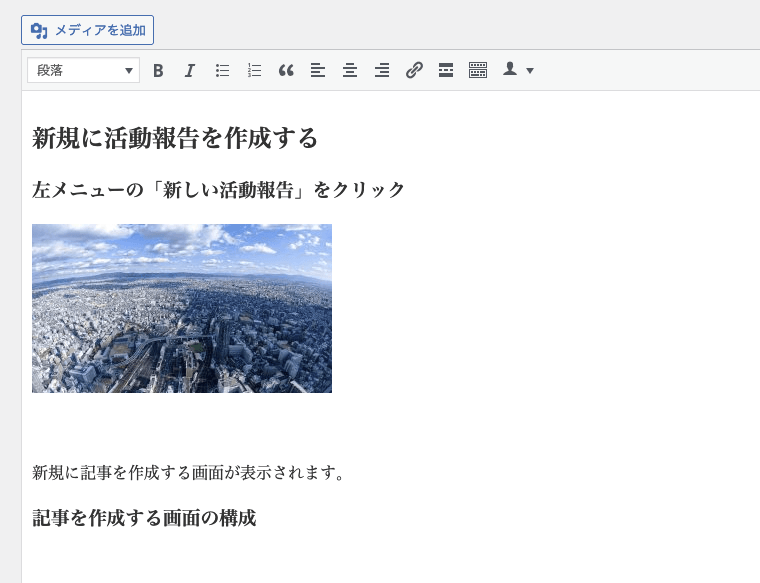This screenshot has height=583, width=760.
Task: Insert a numbered list
Action: 254,71
